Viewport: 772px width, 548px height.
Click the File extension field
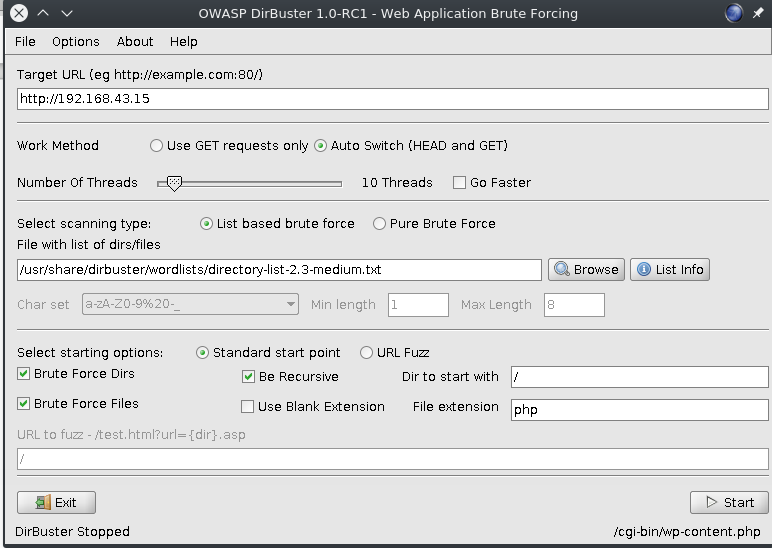(x=639, y=410)
